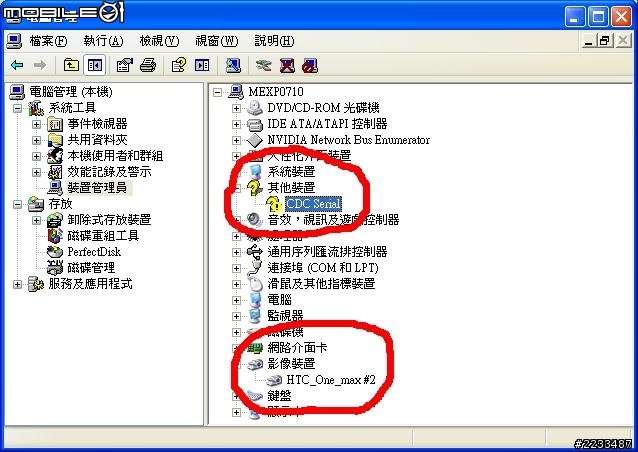Open the 檢視(V) menu

[159, 41]
